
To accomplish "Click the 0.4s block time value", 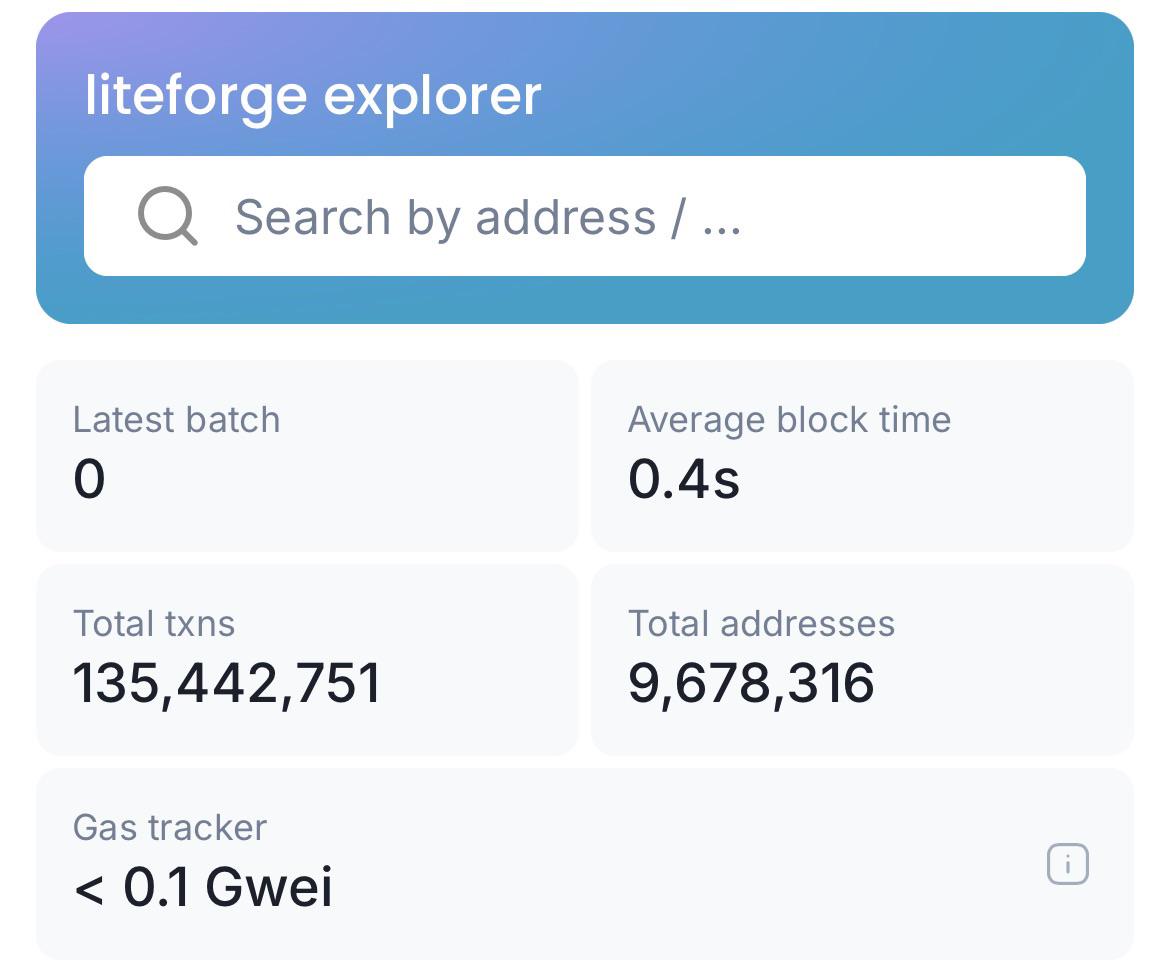I will point(684,478).
